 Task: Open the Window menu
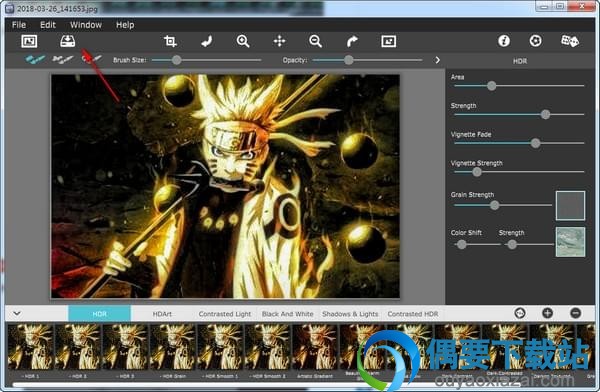tap(86, 25)
